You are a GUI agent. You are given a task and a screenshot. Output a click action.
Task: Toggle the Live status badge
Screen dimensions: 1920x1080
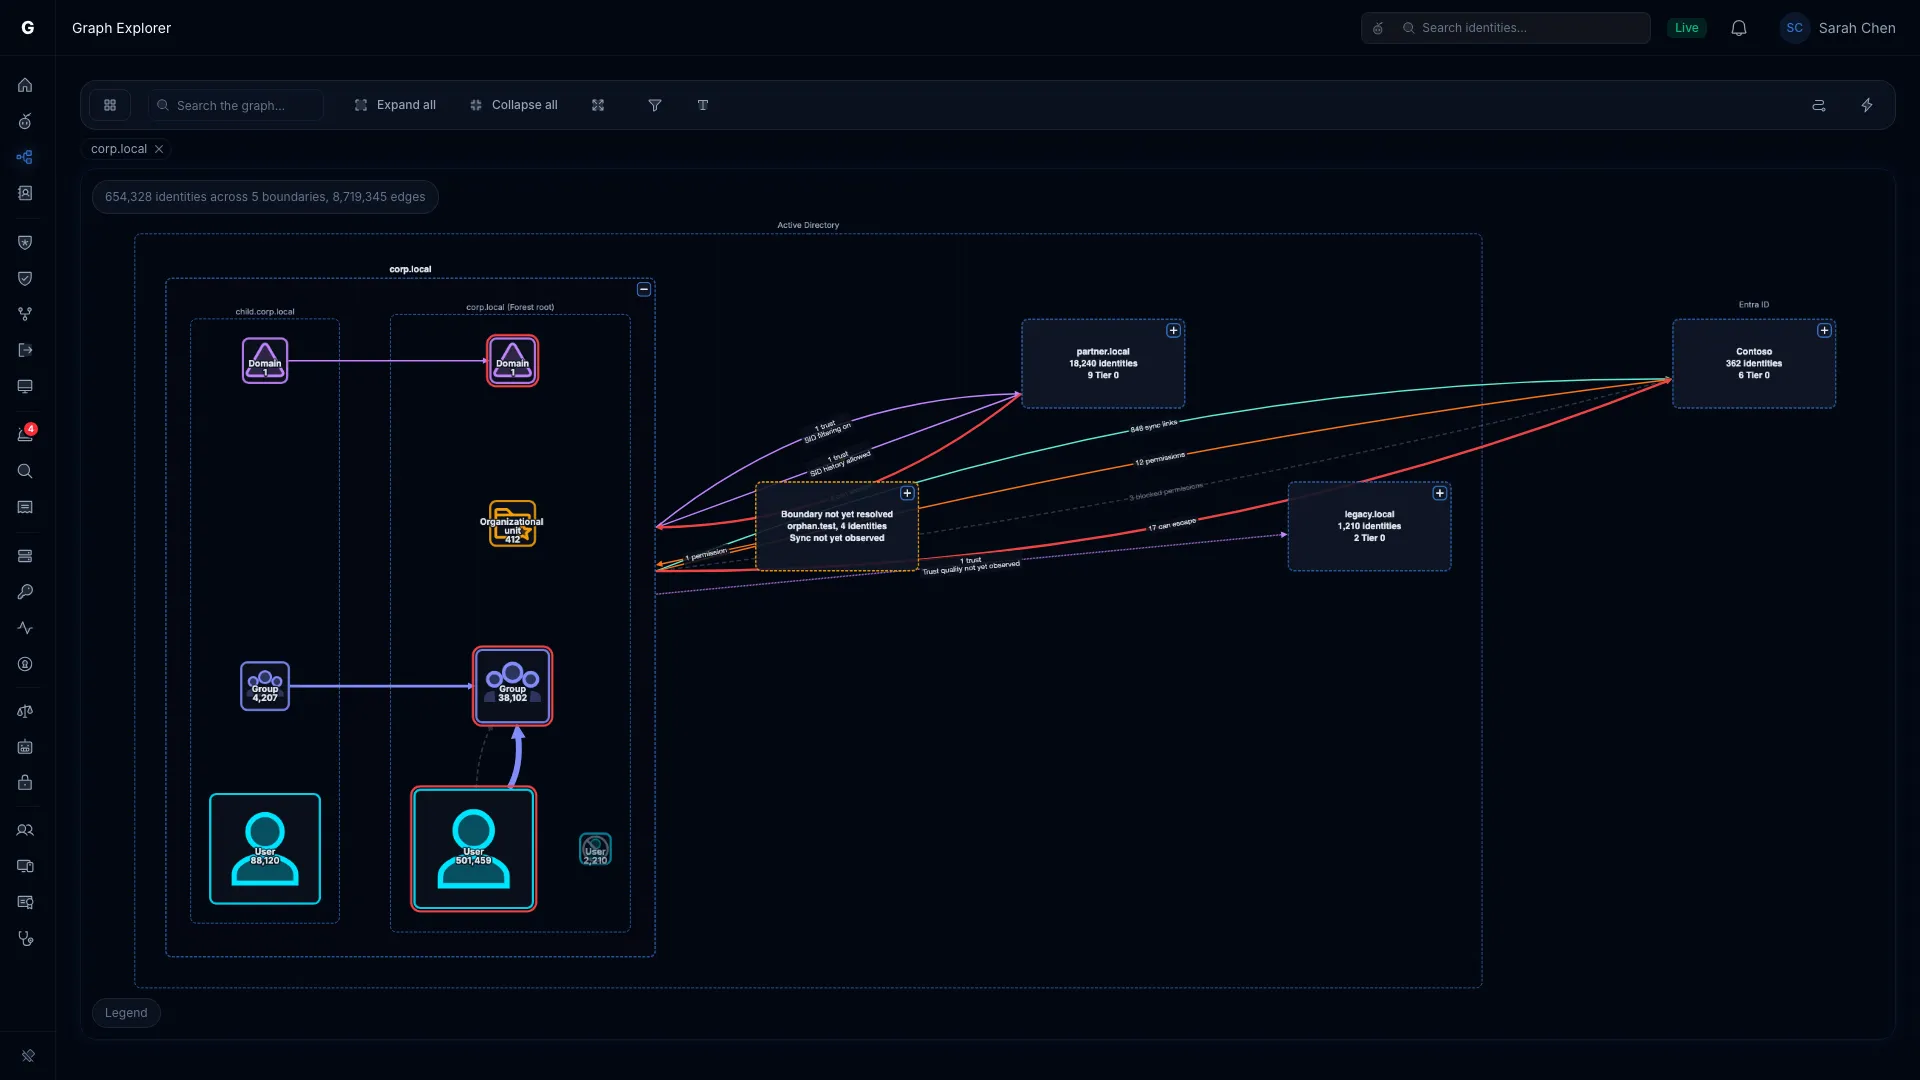(x=1686, y=28)
